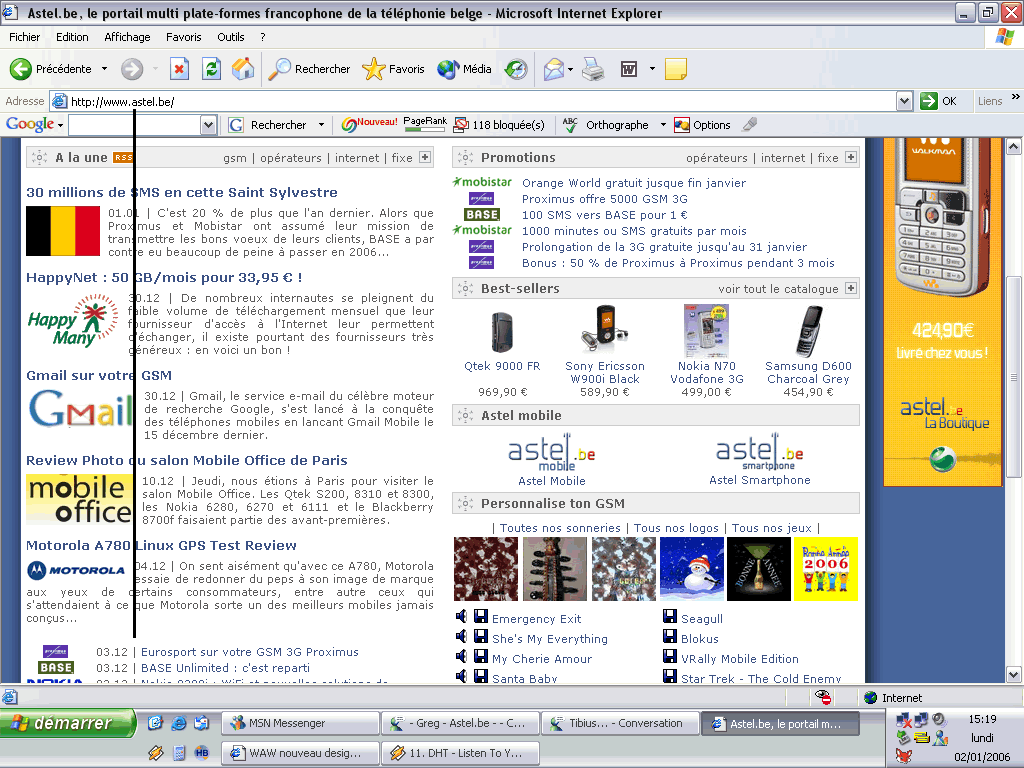
Task: Open the Google search box dropdown
Action: pos(208,125)
